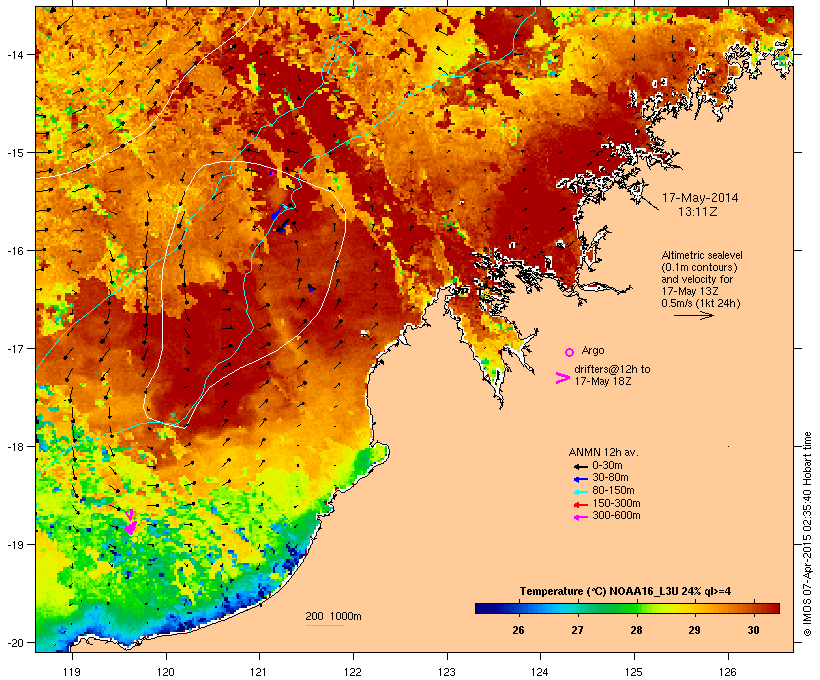Click the dark blue 26 degree end of colorbar

pyautogui.click(x=484, y=608)
